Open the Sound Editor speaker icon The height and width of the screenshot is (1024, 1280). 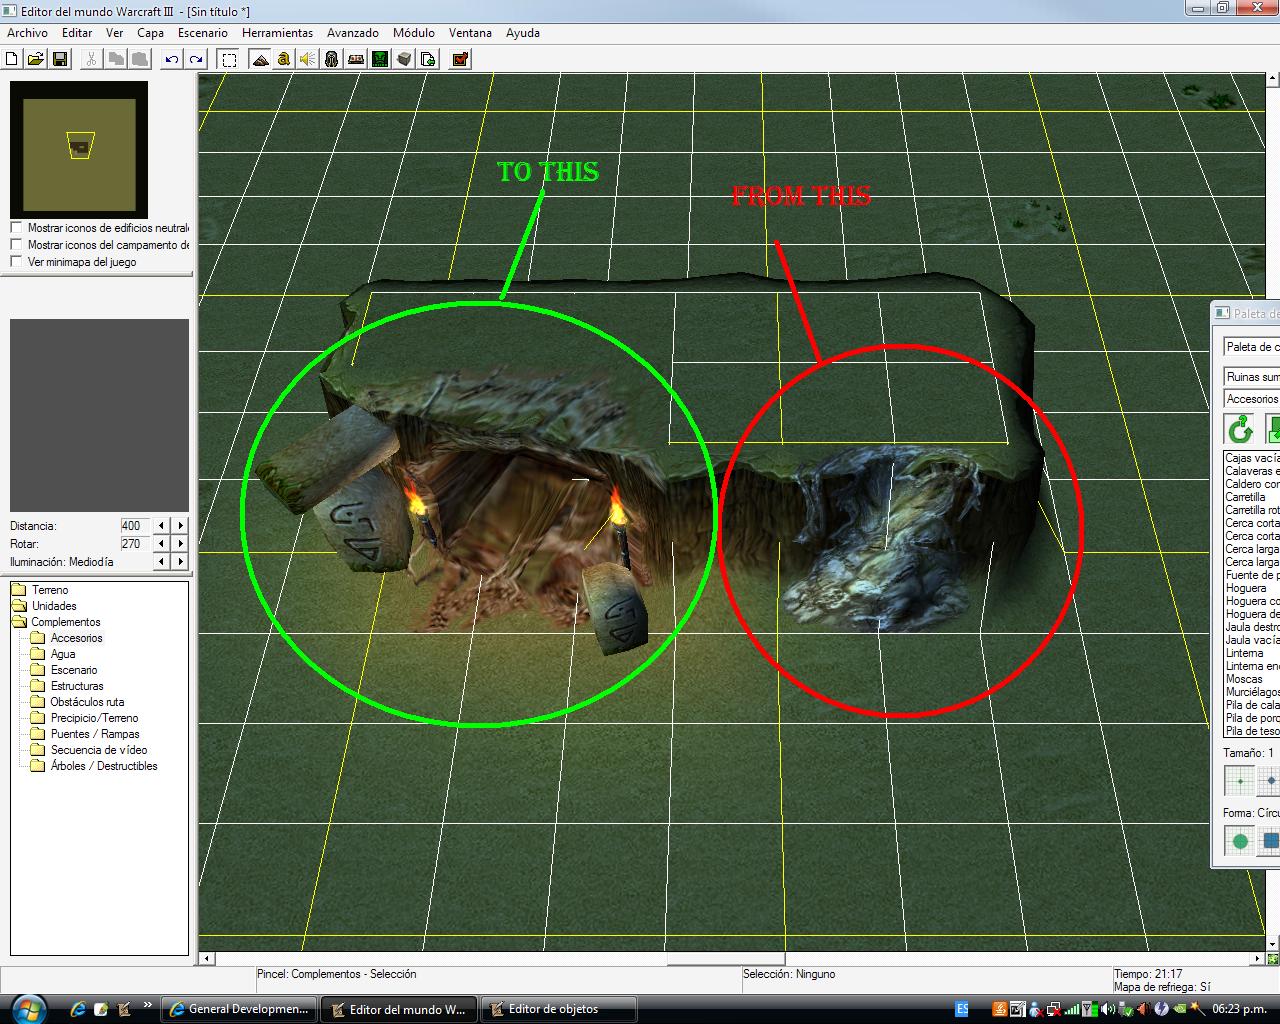(307, 59)
